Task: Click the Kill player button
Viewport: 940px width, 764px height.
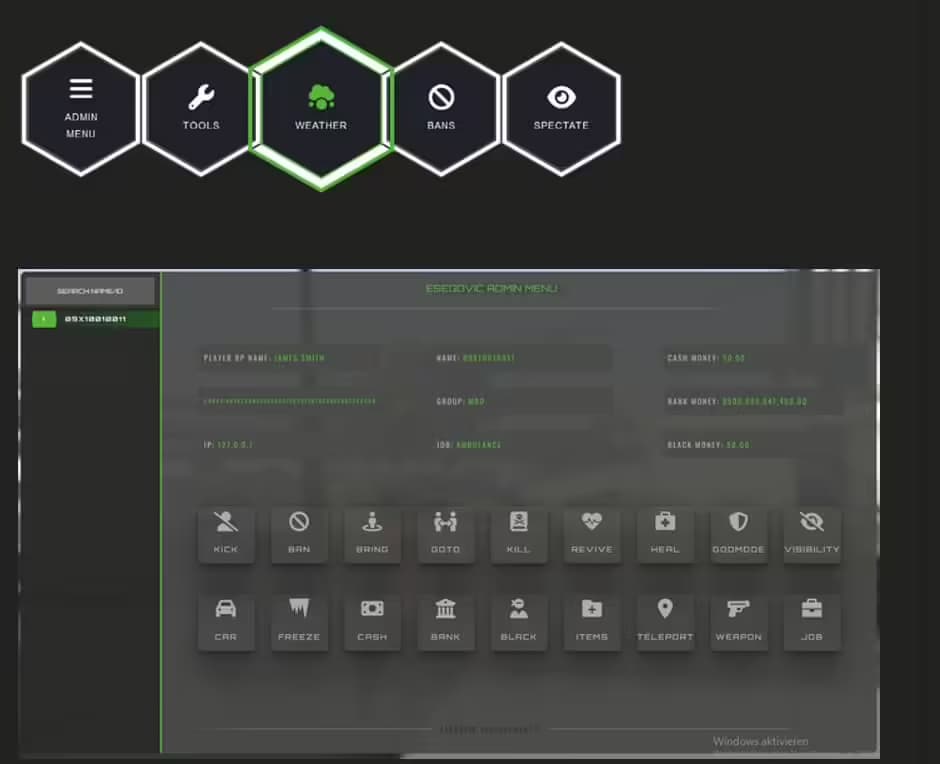Action: 519,533
